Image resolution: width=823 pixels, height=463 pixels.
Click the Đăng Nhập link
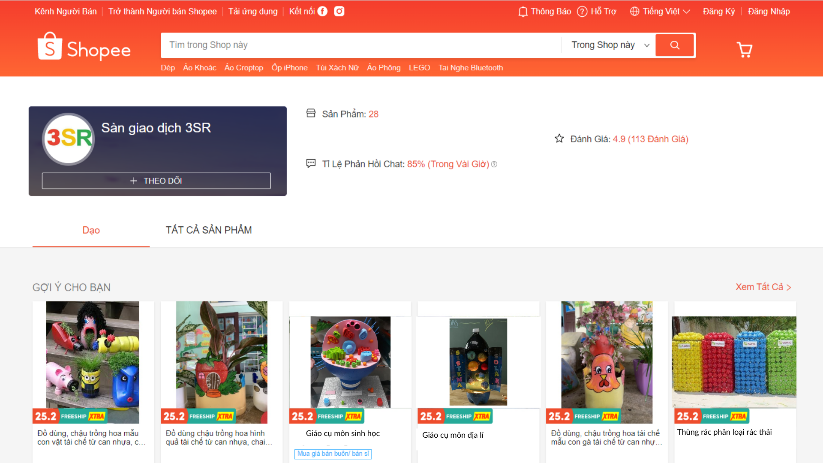(x=768, y=12)
